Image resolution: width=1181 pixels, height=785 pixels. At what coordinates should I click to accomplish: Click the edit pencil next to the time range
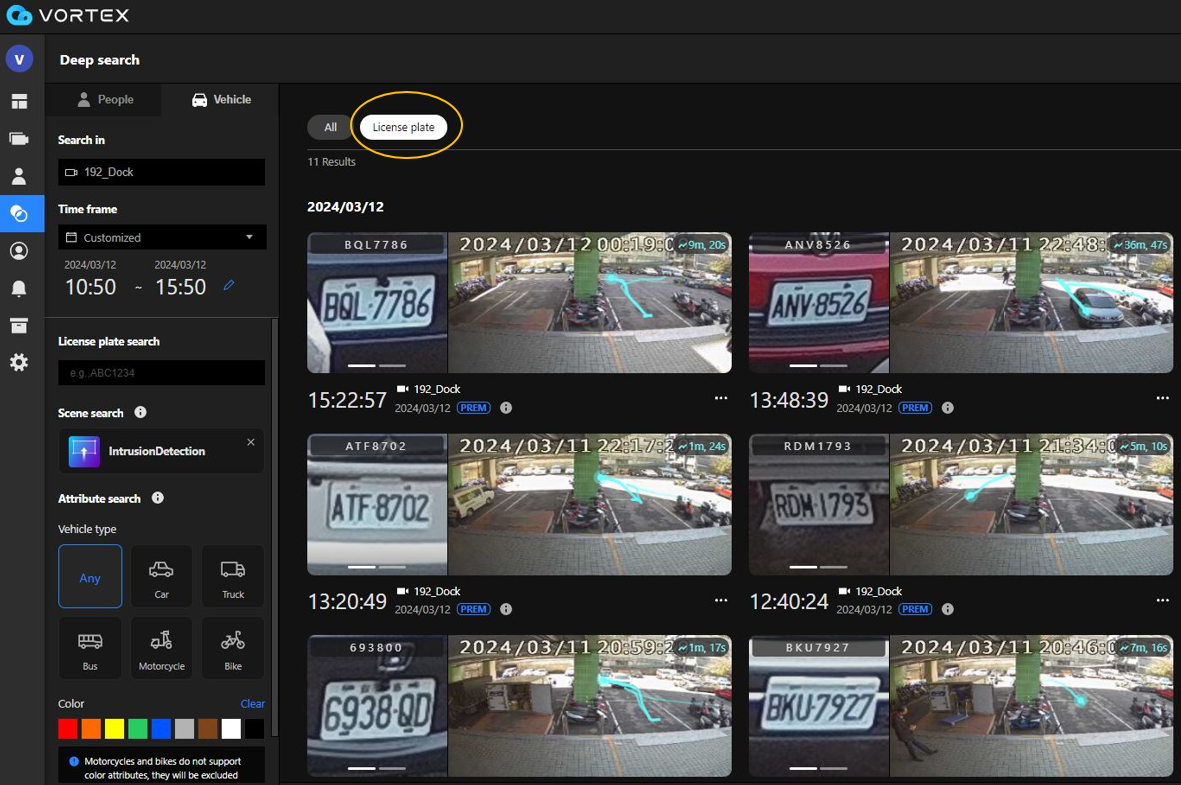coord(229,285)
